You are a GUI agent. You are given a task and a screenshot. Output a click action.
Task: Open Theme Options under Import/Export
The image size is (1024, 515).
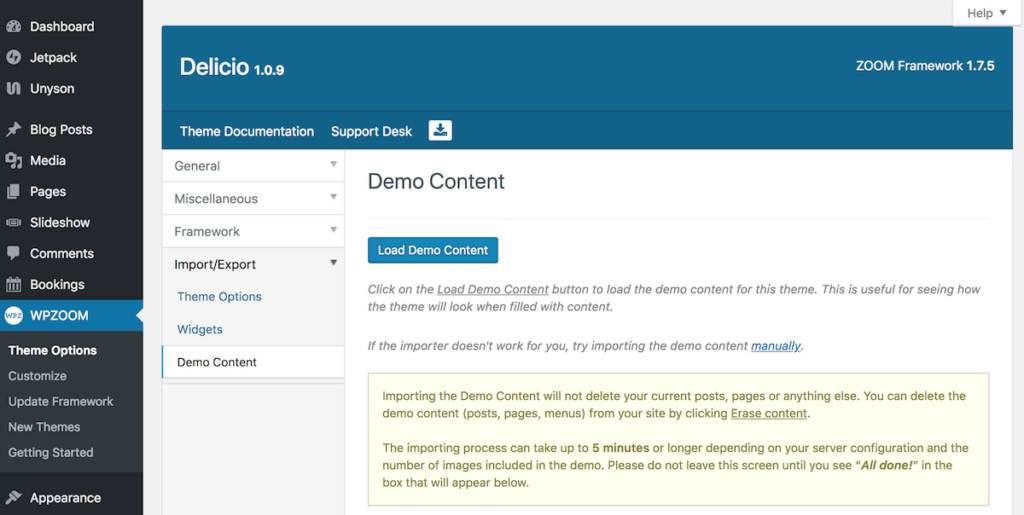pos(219,296)
